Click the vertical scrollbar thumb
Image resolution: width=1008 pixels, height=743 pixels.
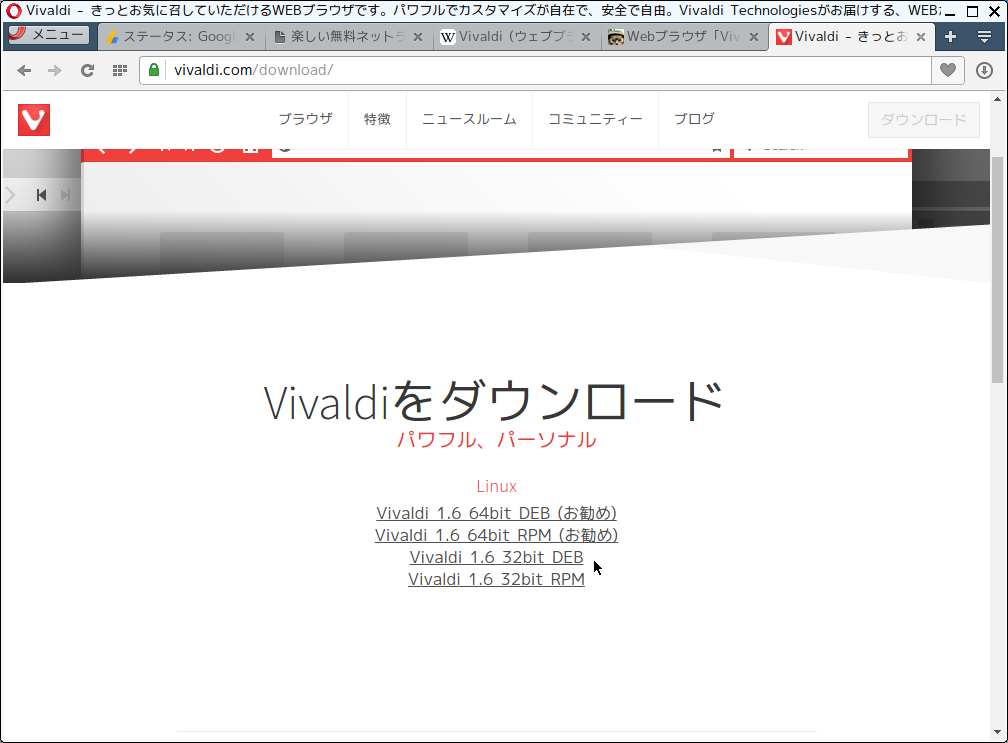(997, 270)
